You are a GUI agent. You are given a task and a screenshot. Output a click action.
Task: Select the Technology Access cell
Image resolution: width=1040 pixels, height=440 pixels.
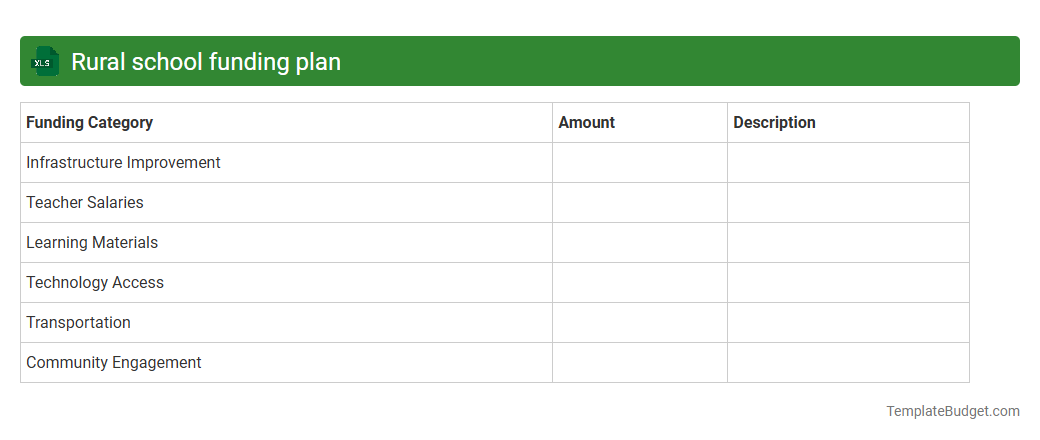tap(95, 283)
